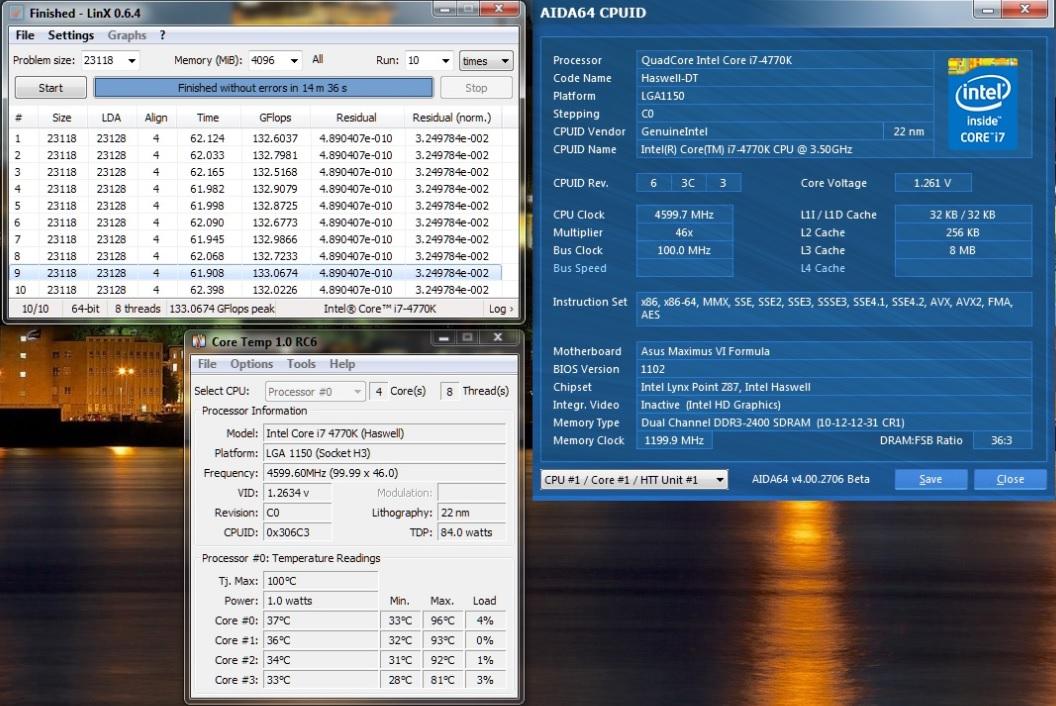
Task: Open Options menu in Core Temp
Action: (x=251, y=364)
